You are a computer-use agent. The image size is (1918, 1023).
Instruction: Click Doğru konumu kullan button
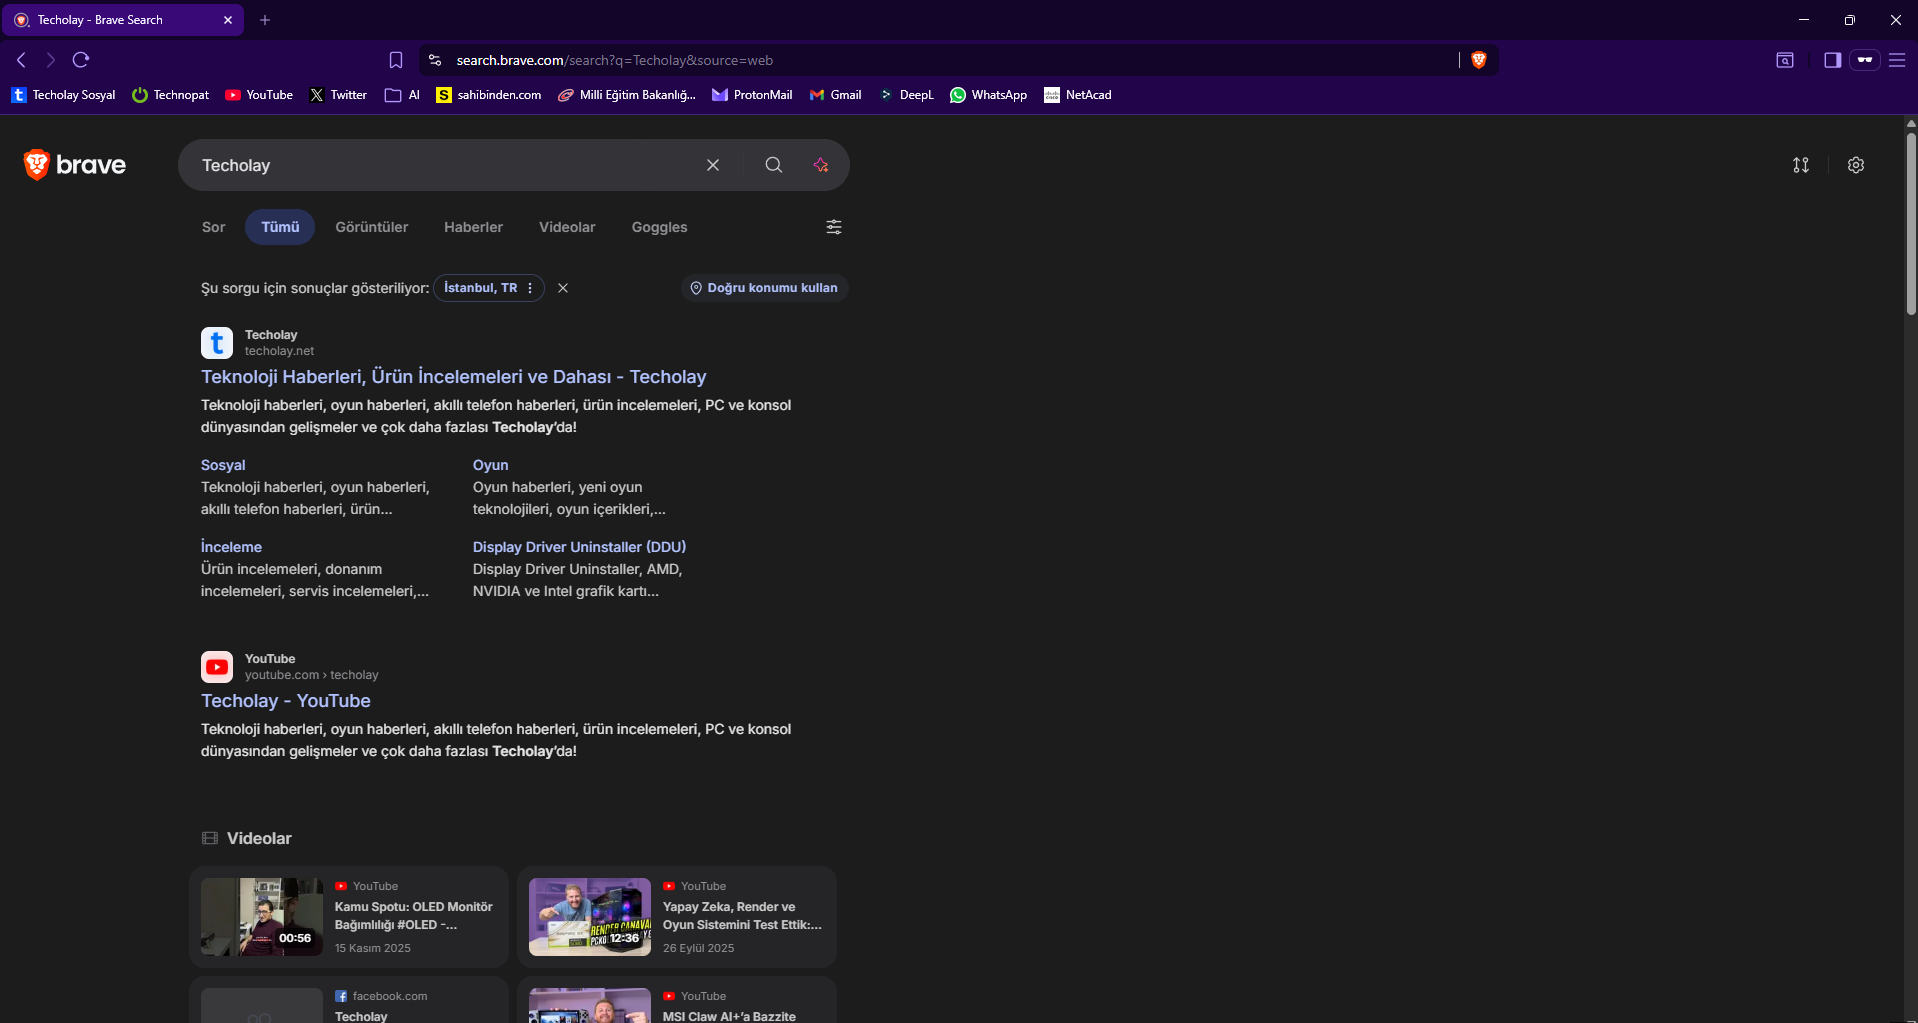click(764, 288)
